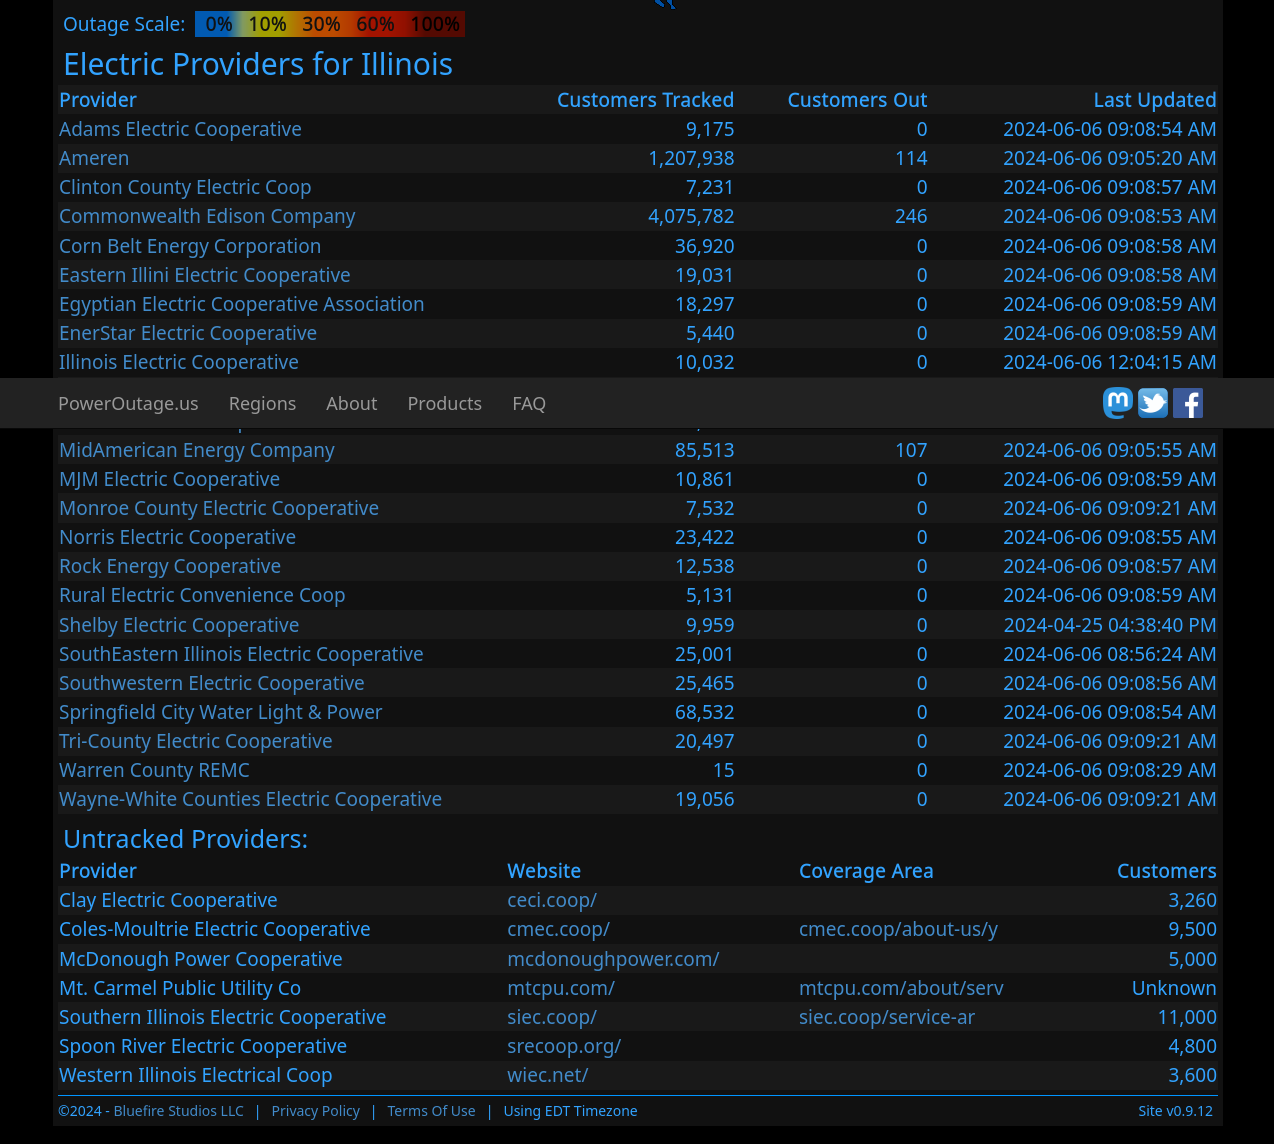Click the 100% outage scale swatch
This screenshot has height=1144, width=1274.
tap(435, 24)
